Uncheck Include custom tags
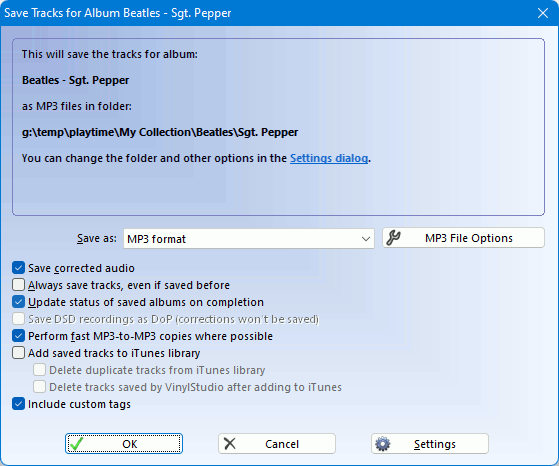This screenshot has height=466, width=559. (19, 404)
